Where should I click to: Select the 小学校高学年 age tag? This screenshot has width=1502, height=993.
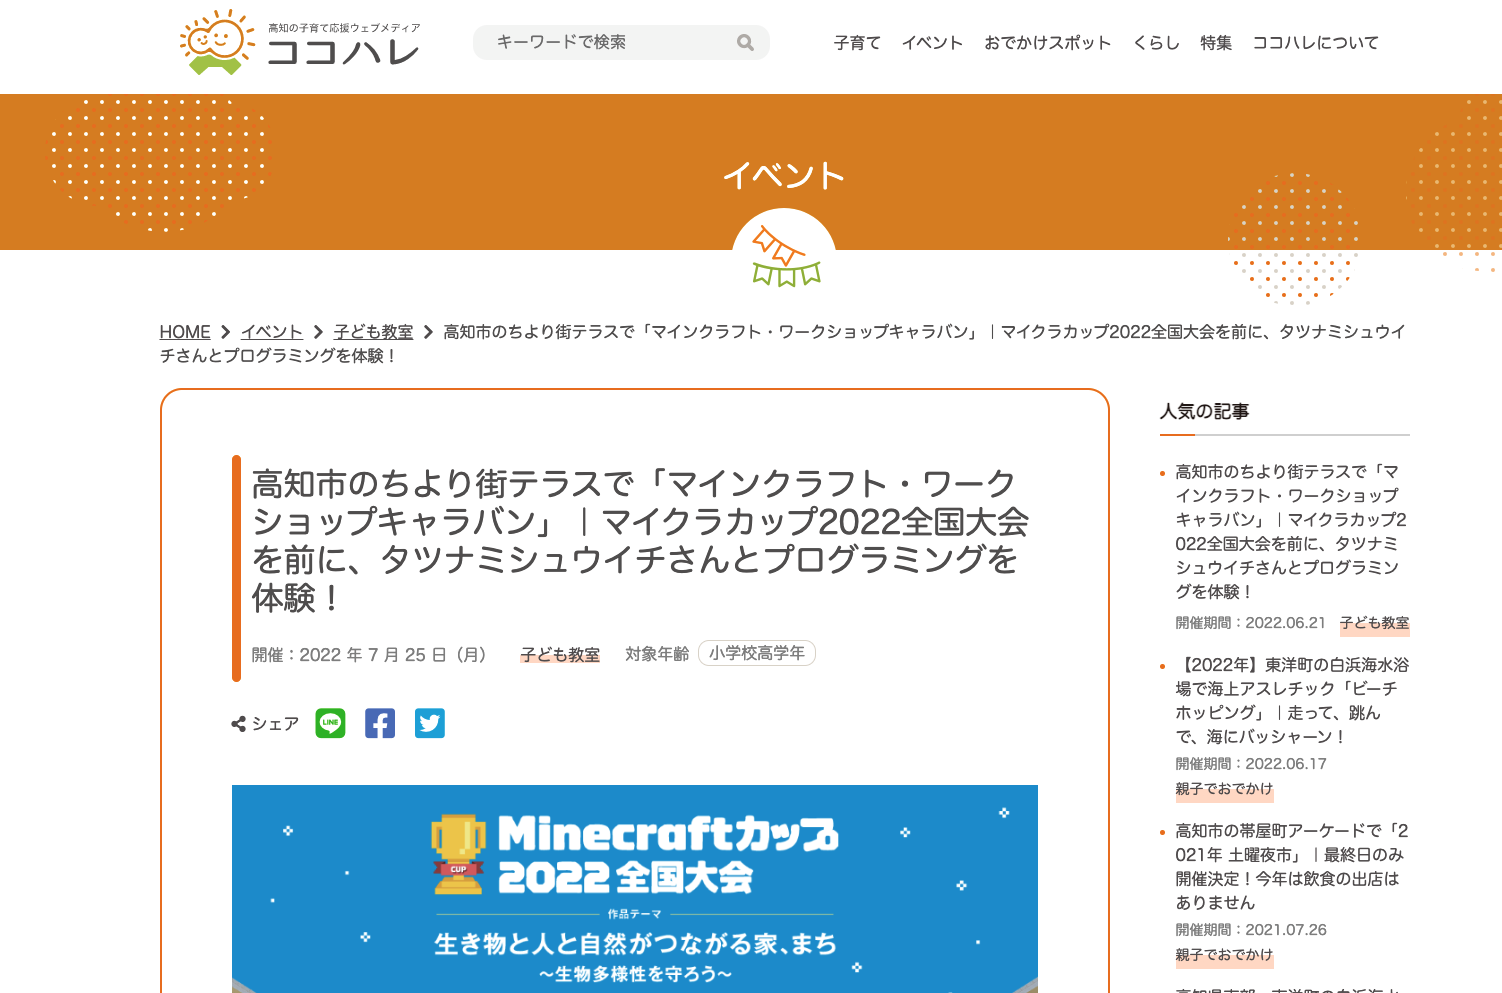[757, 653]
